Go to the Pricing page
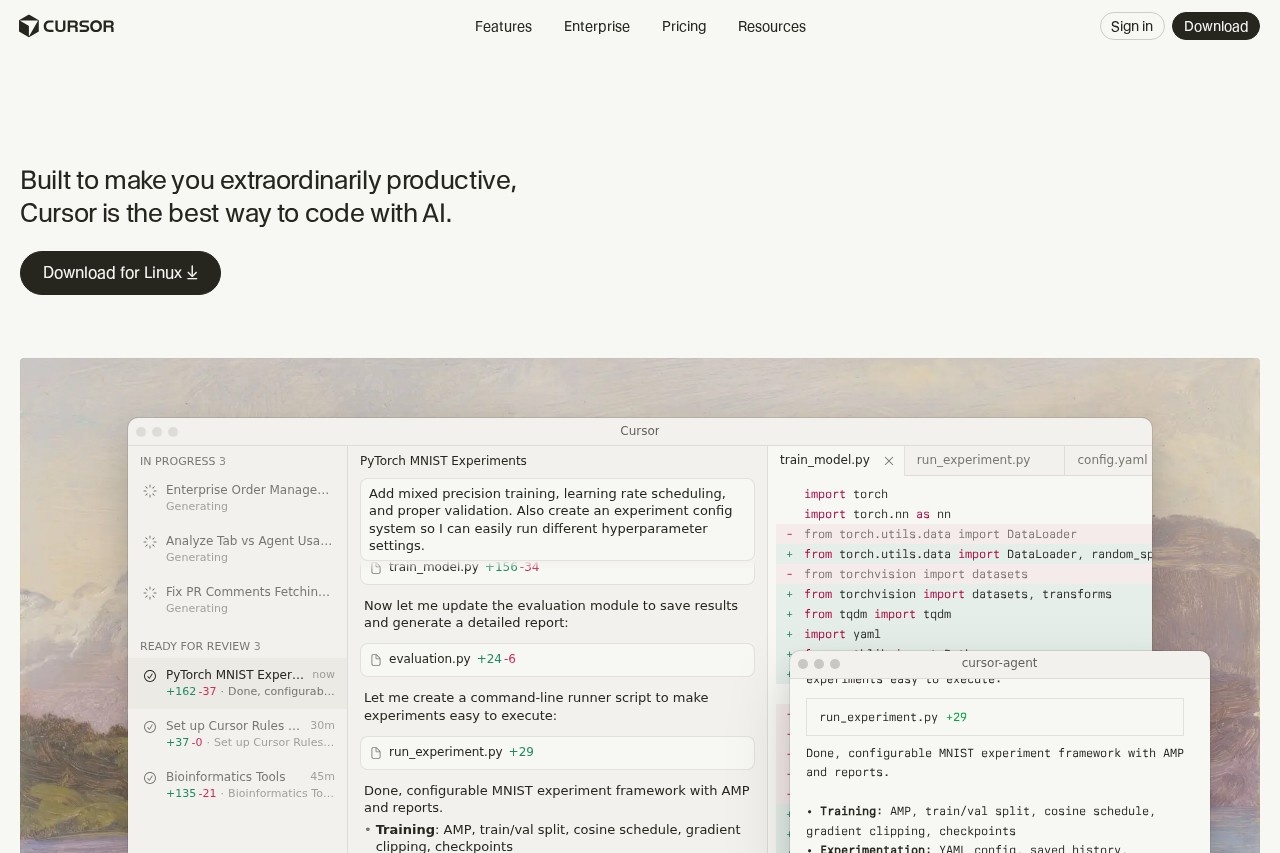 pyautogui.click(x=684, y=27)
